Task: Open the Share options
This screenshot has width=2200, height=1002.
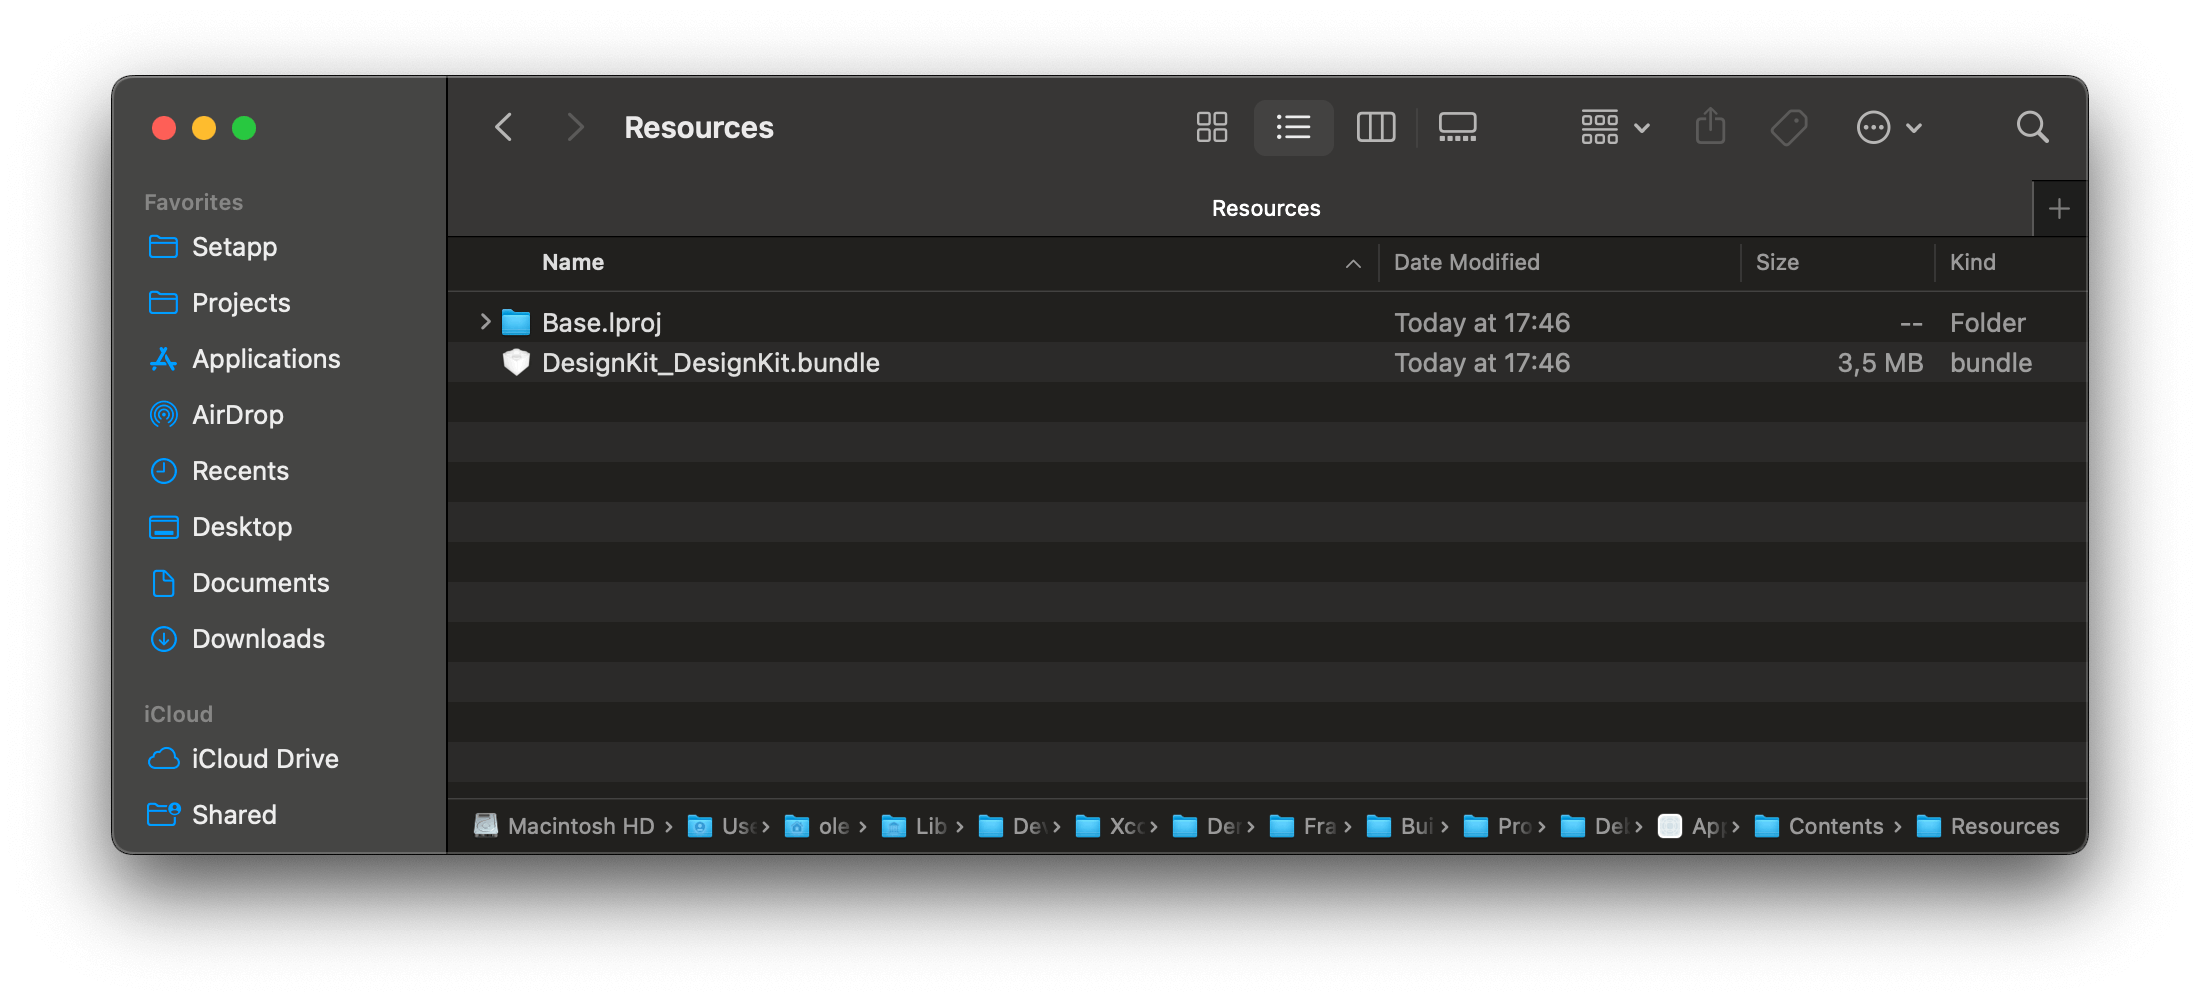Action: pyautogui.click(x=1711, y=127)
